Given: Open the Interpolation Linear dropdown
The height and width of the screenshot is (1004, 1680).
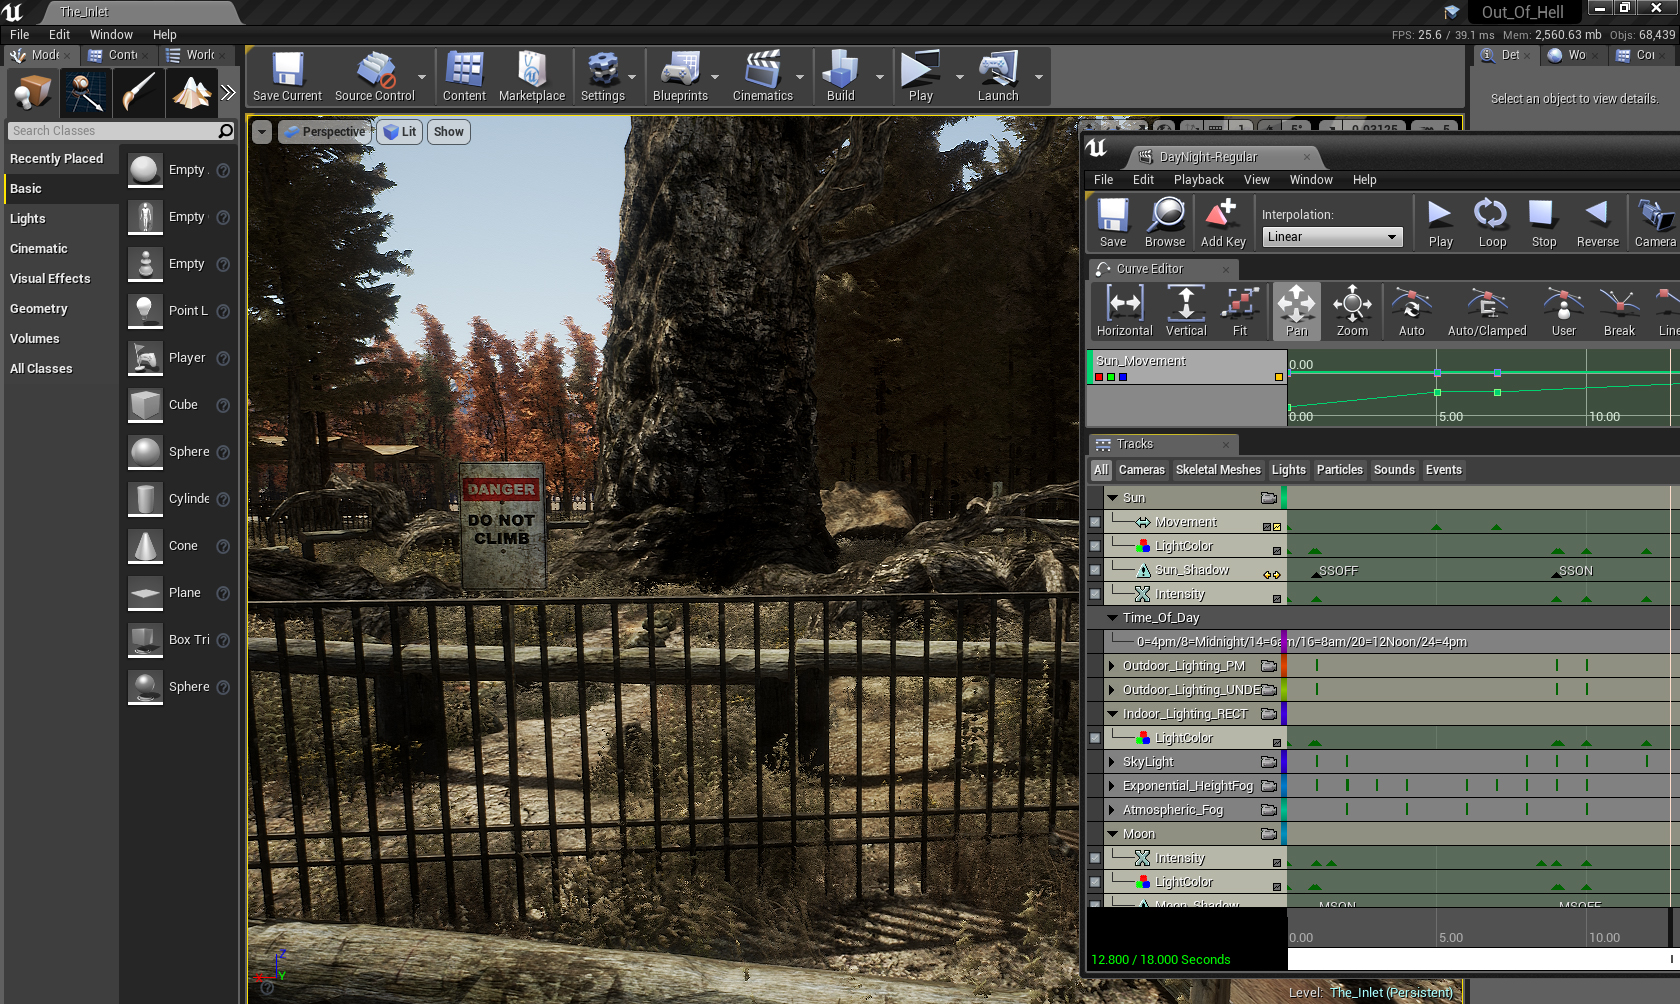Looking at the screenshot, I should coord(1331,237).
